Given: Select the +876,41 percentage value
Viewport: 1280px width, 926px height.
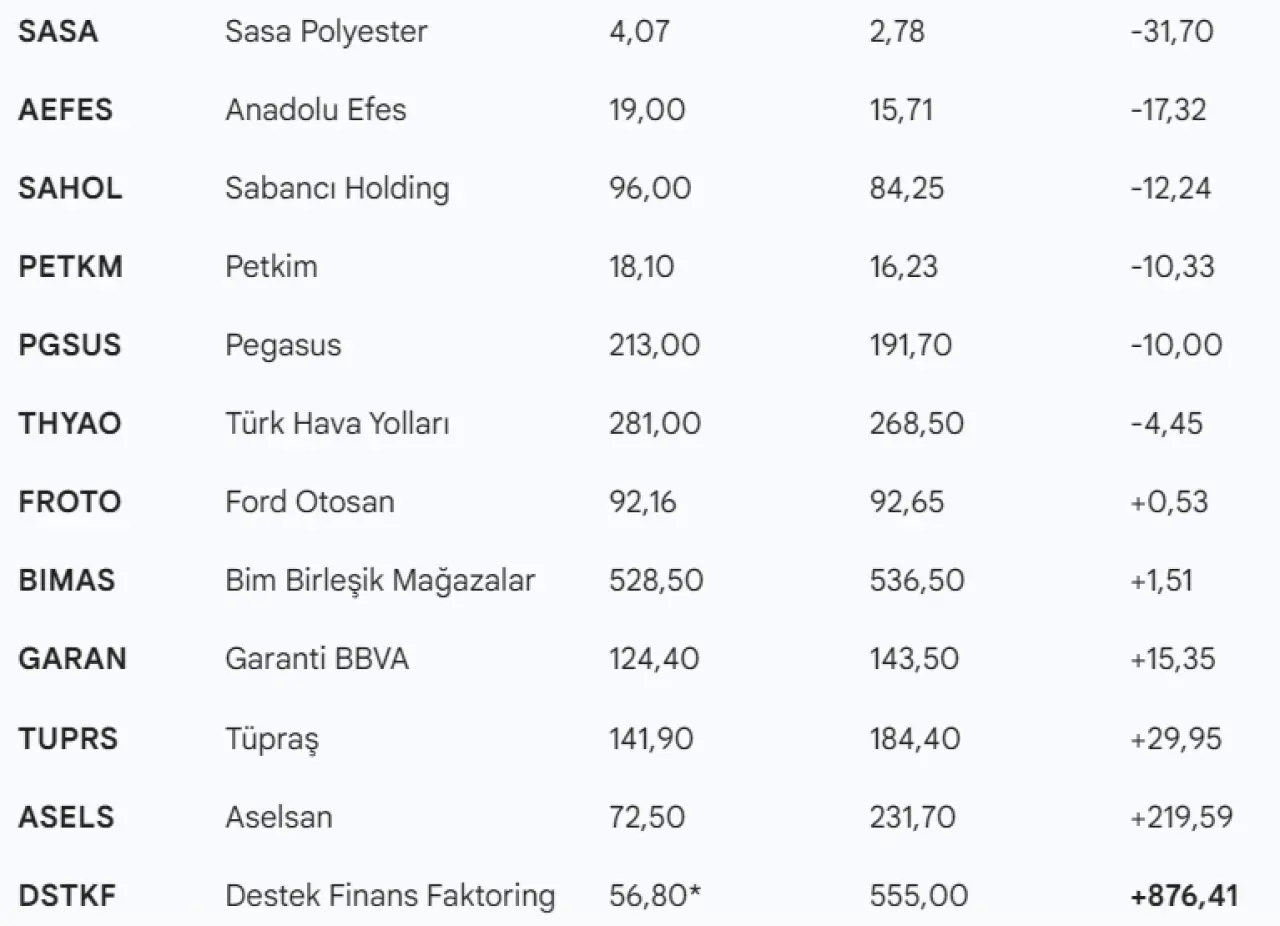Looking at the screenshot, I should [1184, 896].
